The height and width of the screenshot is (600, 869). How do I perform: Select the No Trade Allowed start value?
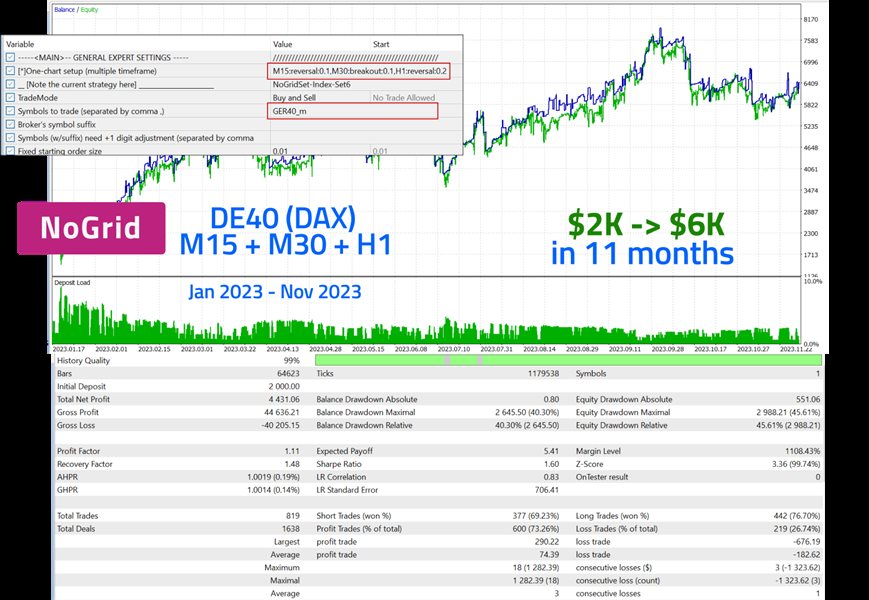(x=403, y=98)
